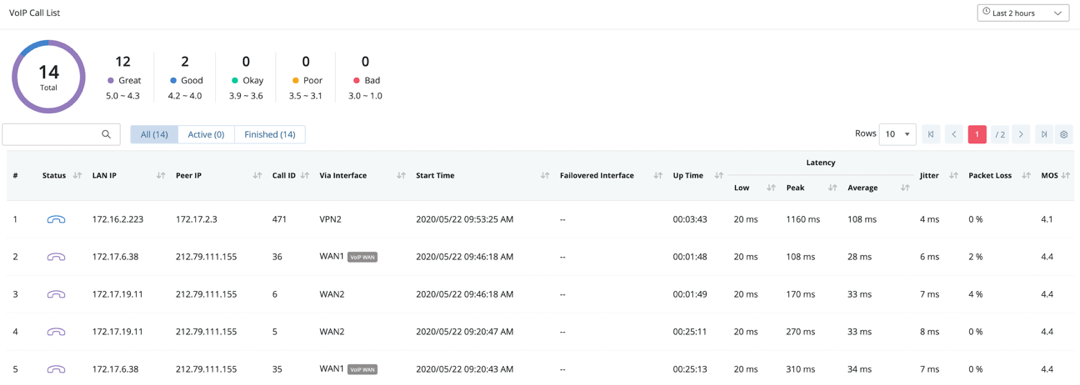Select the All (14) tab
The width and height of the screenshot is (1080, 385).
point(154,135)
